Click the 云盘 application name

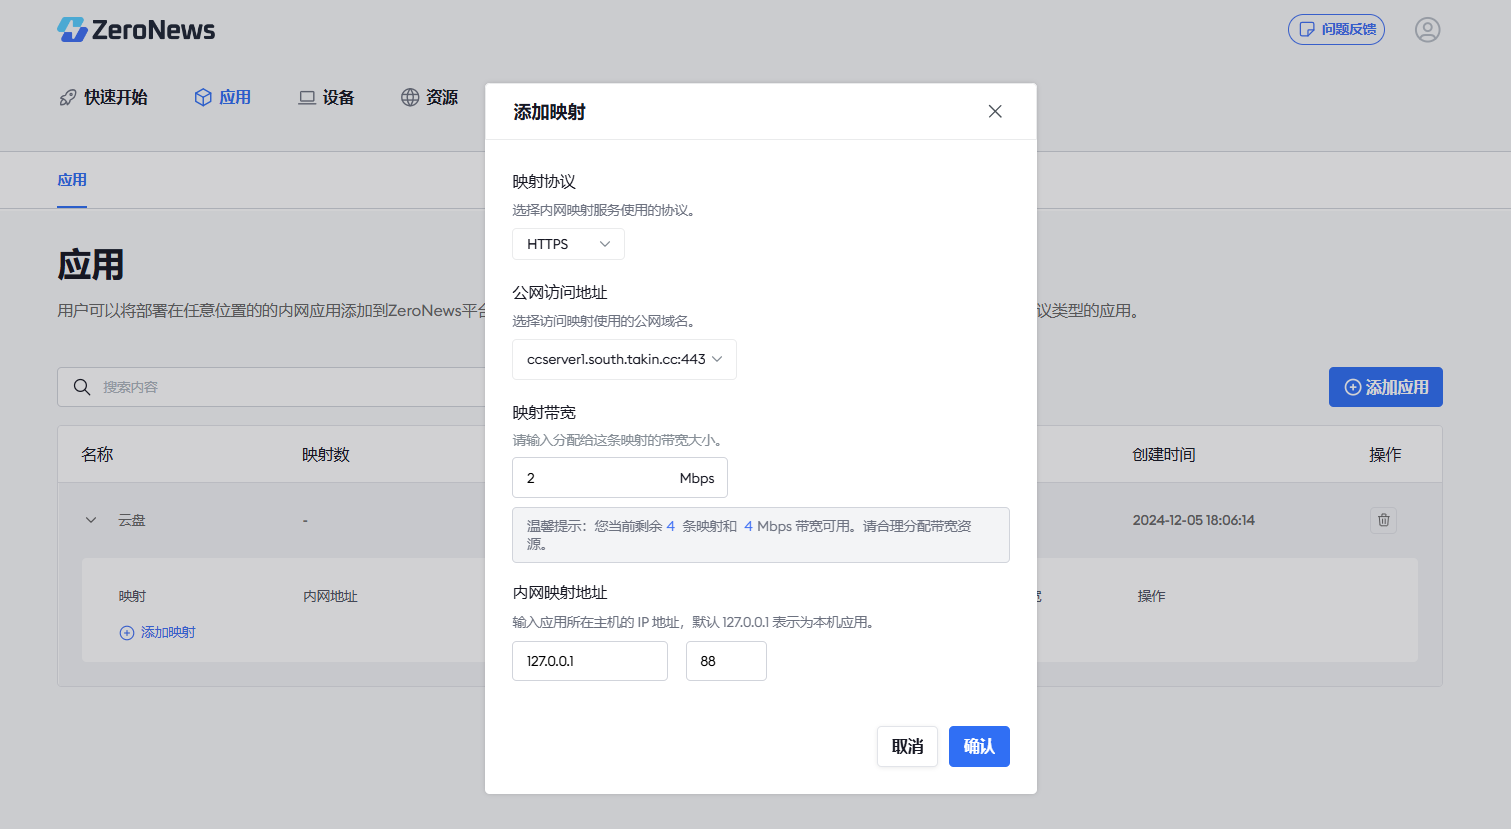[x=132, y=520]
